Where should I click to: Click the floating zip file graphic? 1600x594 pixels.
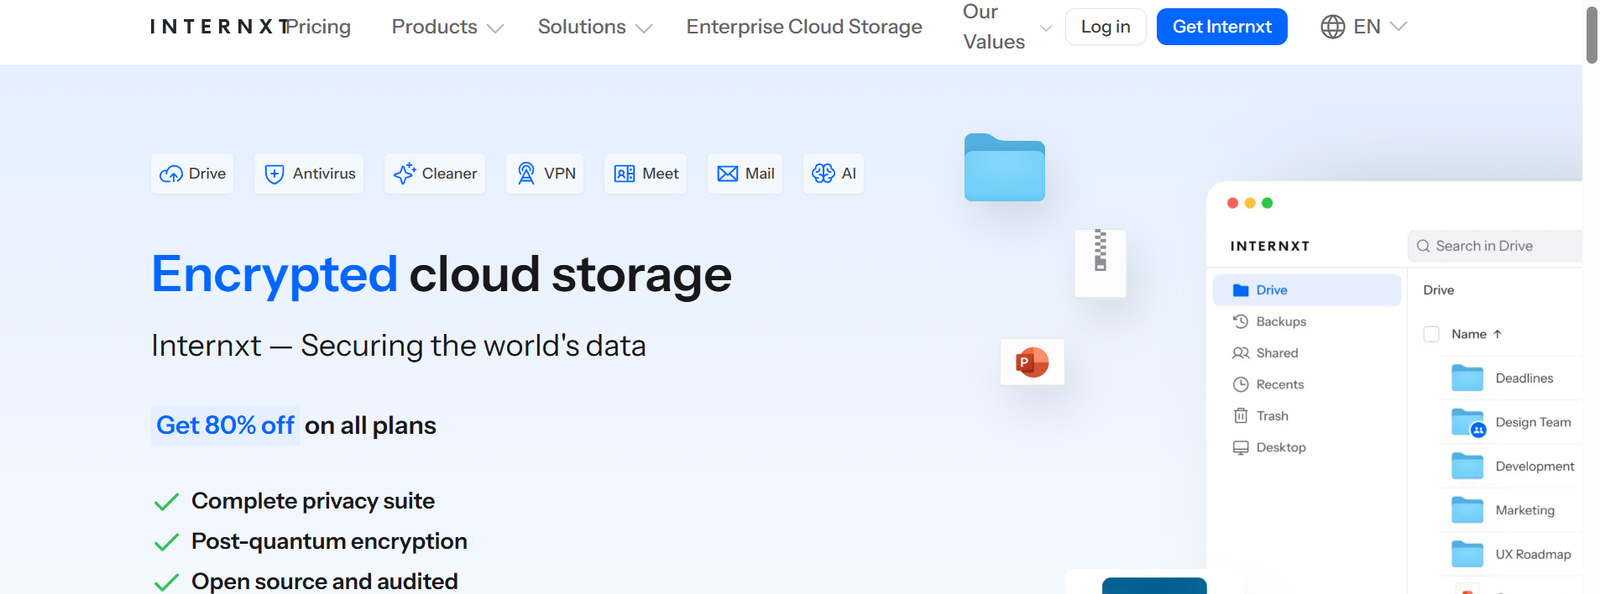click(x=1100, y=263)
